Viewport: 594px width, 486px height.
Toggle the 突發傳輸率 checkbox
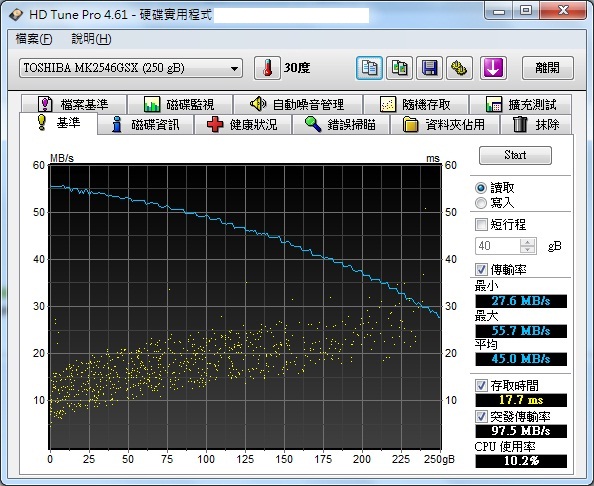(481, 417)
